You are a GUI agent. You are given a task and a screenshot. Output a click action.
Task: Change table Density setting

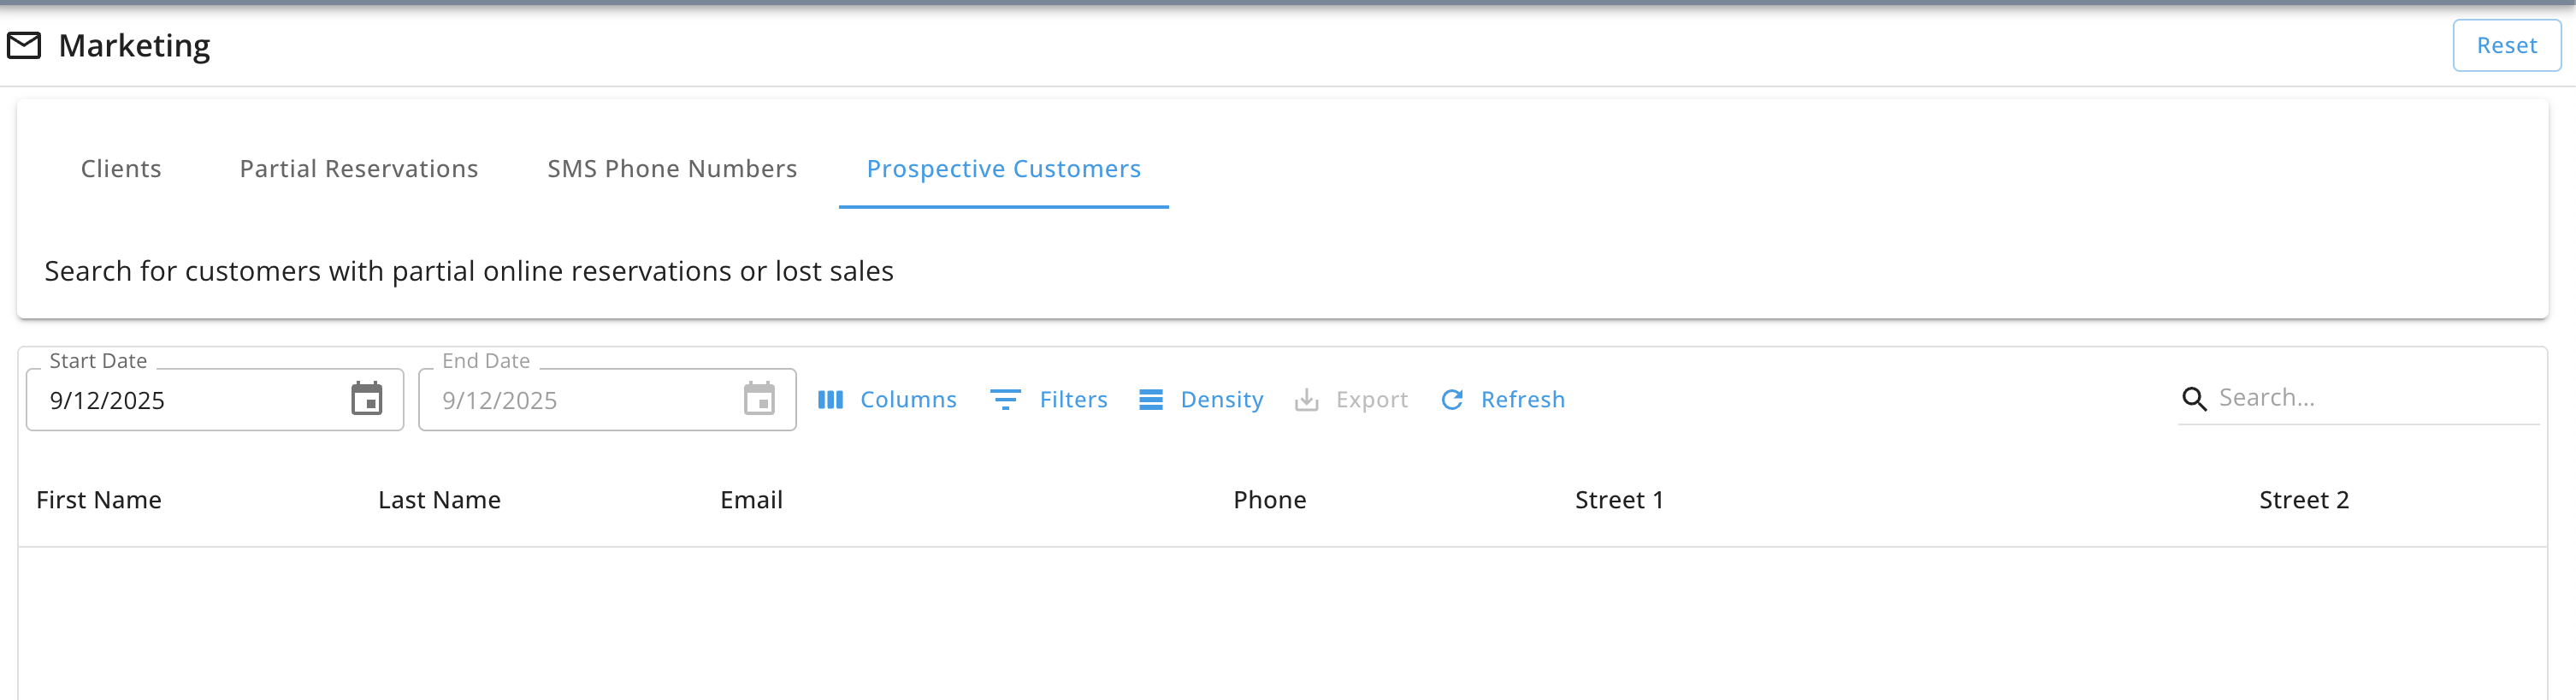coord(1201,400)
